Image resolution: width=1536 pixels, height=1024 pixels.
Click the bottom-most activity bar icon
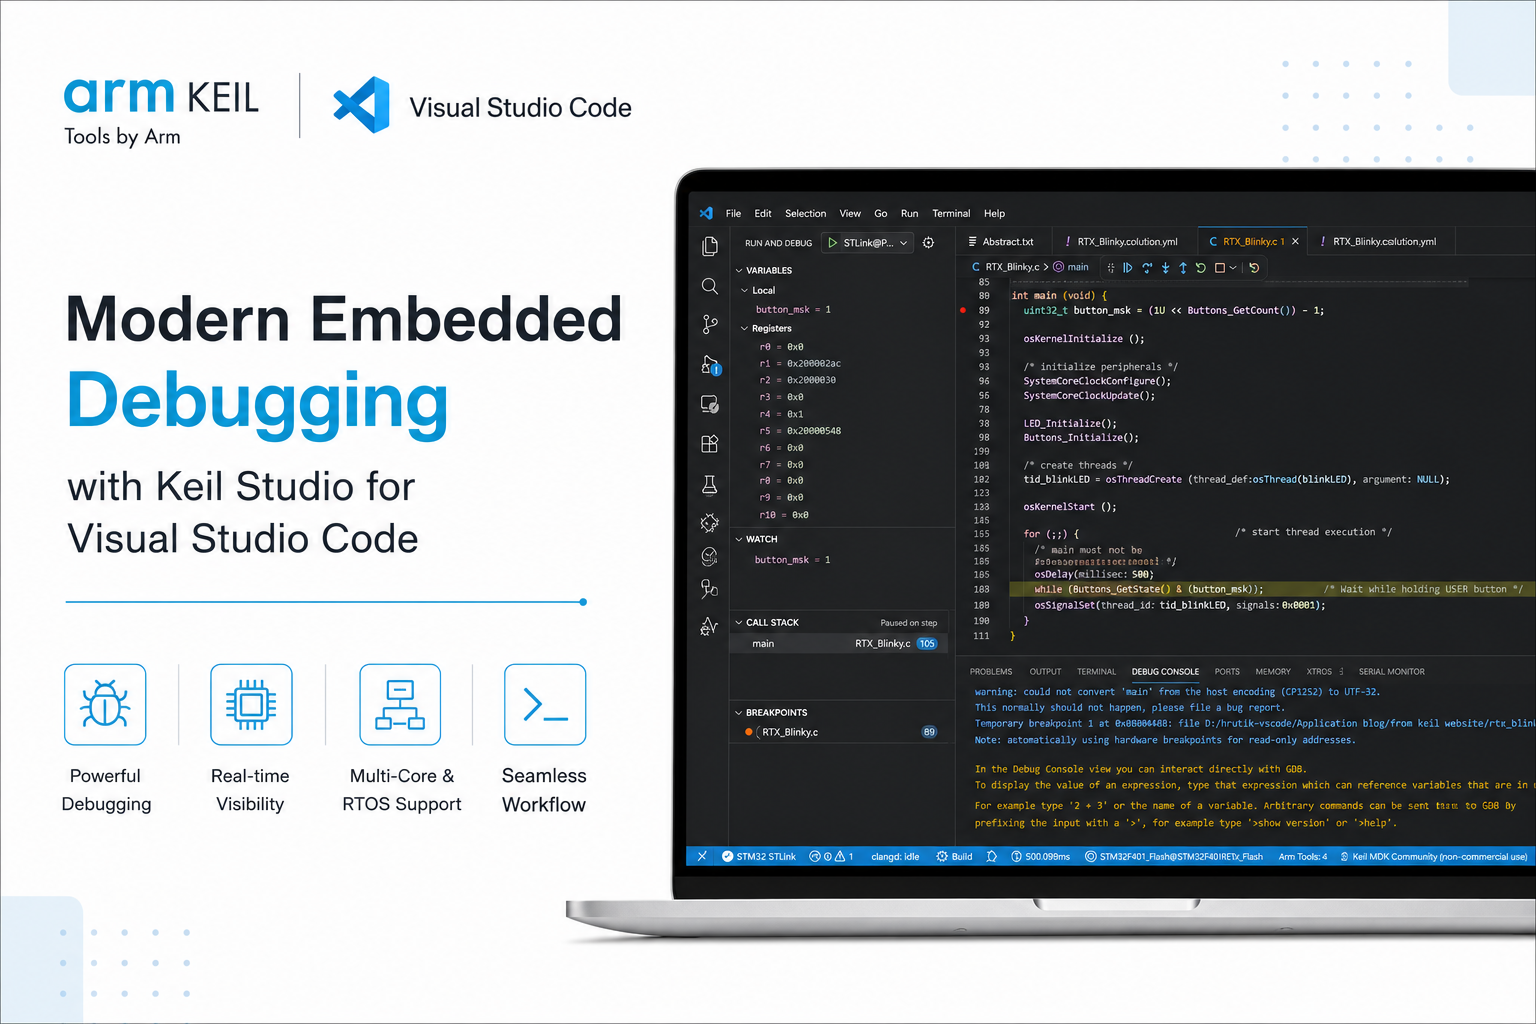pyautogui.click(x=710, y=627)
